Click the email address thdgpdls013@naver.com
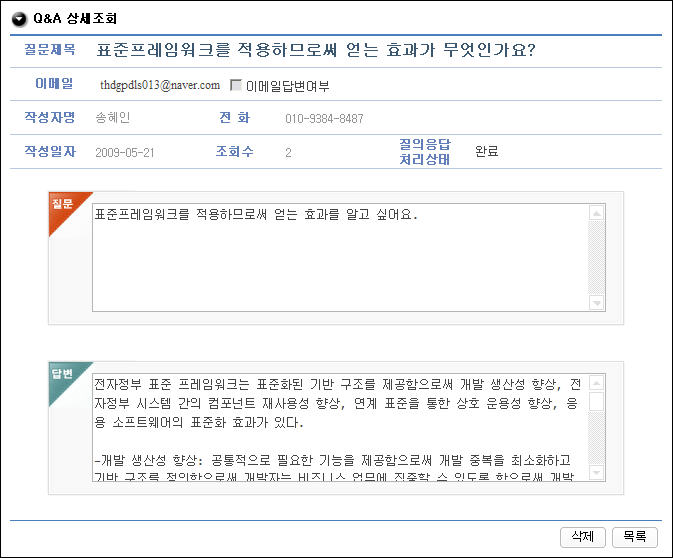Image resolution: width=673 pixels, height=558 pixels. point(160,86)
